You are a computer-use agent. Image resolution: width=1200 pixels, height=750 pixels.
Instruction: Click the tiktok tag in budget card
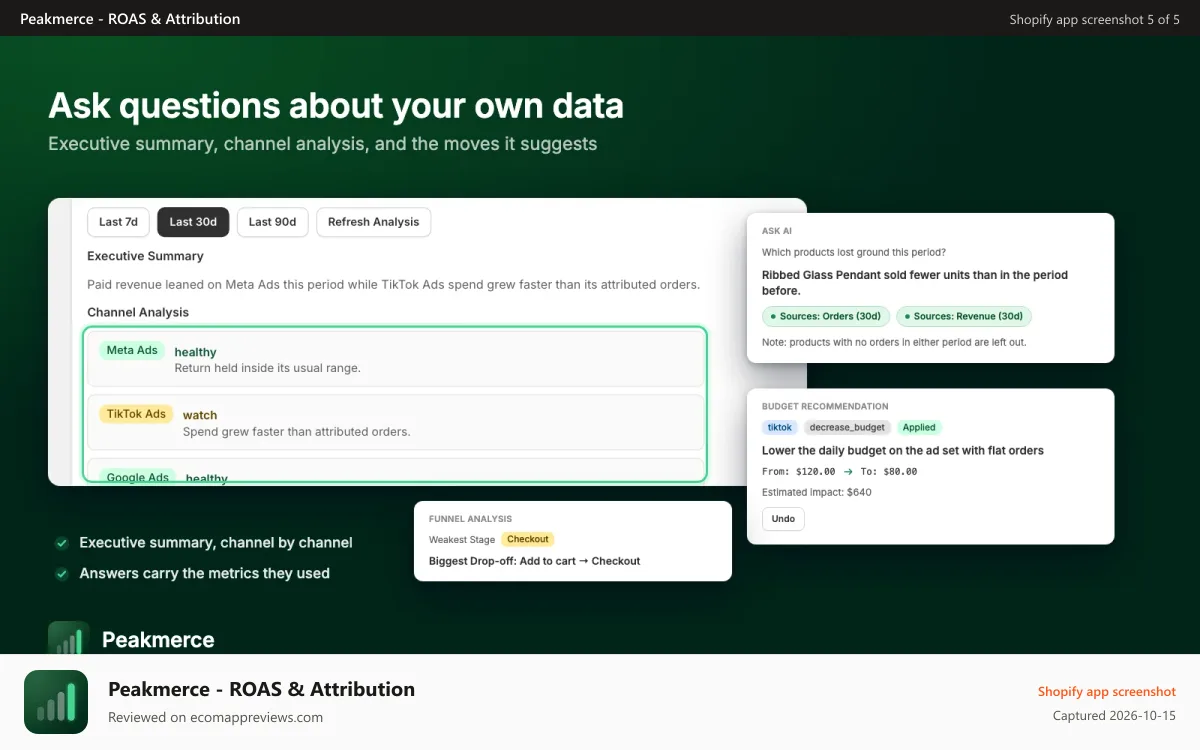(x=780, y=427)
